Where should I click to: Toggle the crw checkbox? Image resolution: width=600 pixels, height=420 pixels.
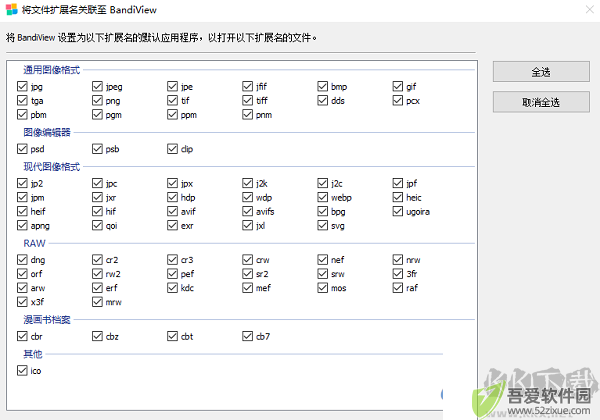247,260
